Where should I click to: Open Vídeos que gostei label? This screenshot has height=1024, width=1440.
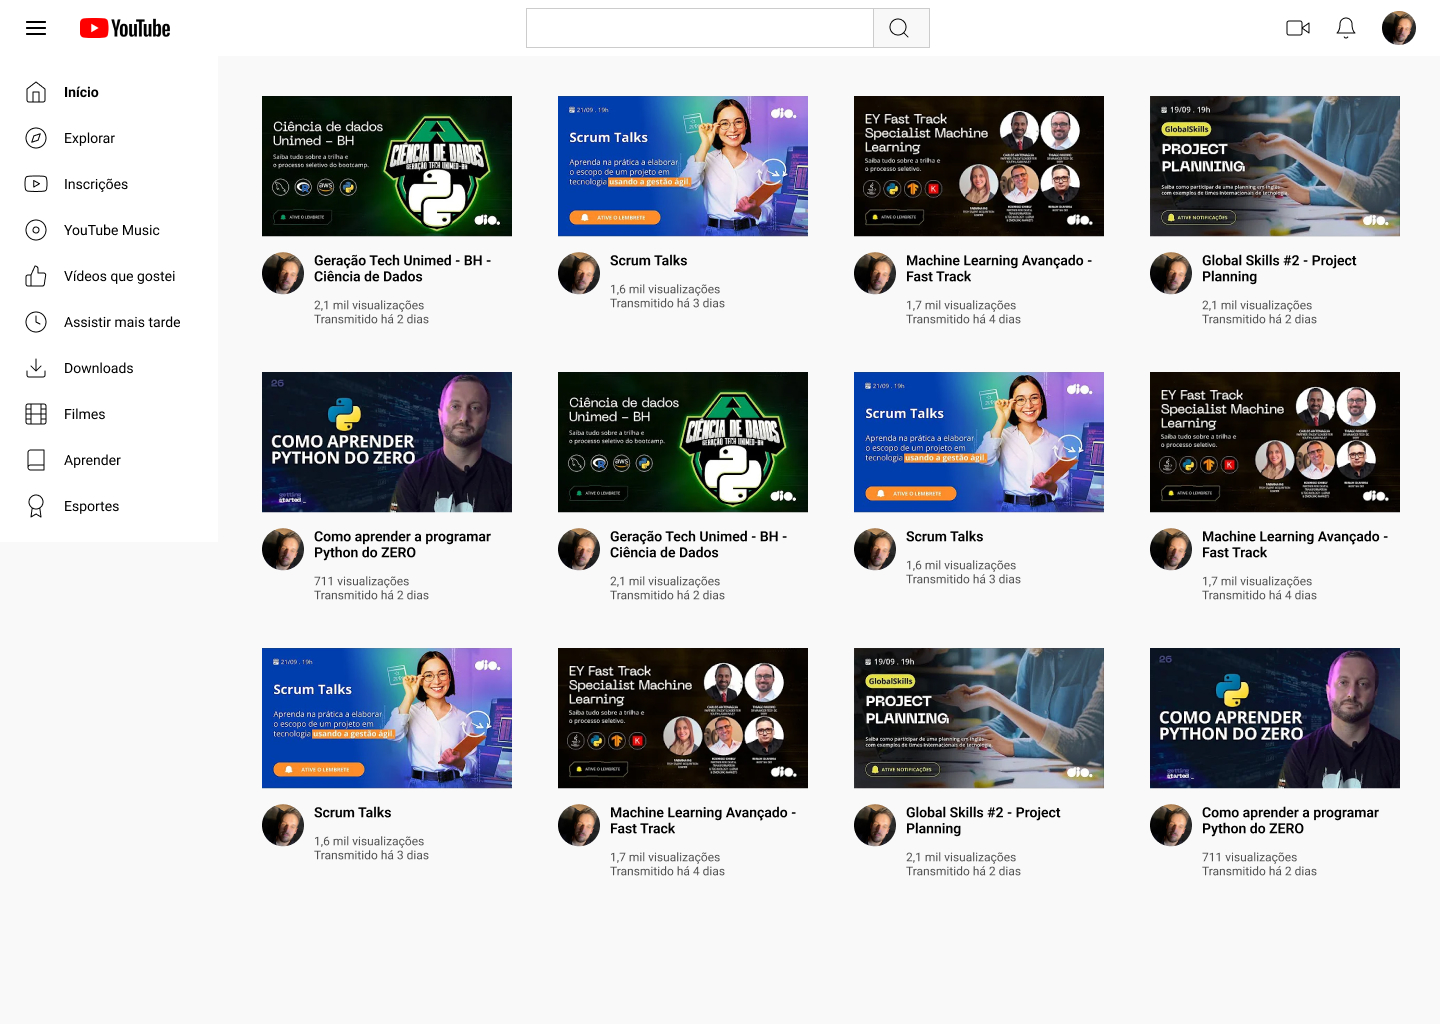click(119, 276)
